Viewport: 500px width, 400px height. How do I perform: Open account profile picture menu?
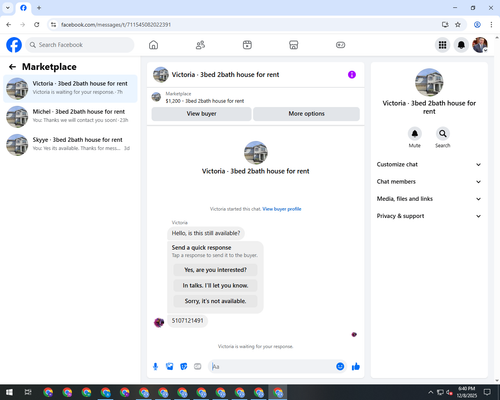point(480,45)
